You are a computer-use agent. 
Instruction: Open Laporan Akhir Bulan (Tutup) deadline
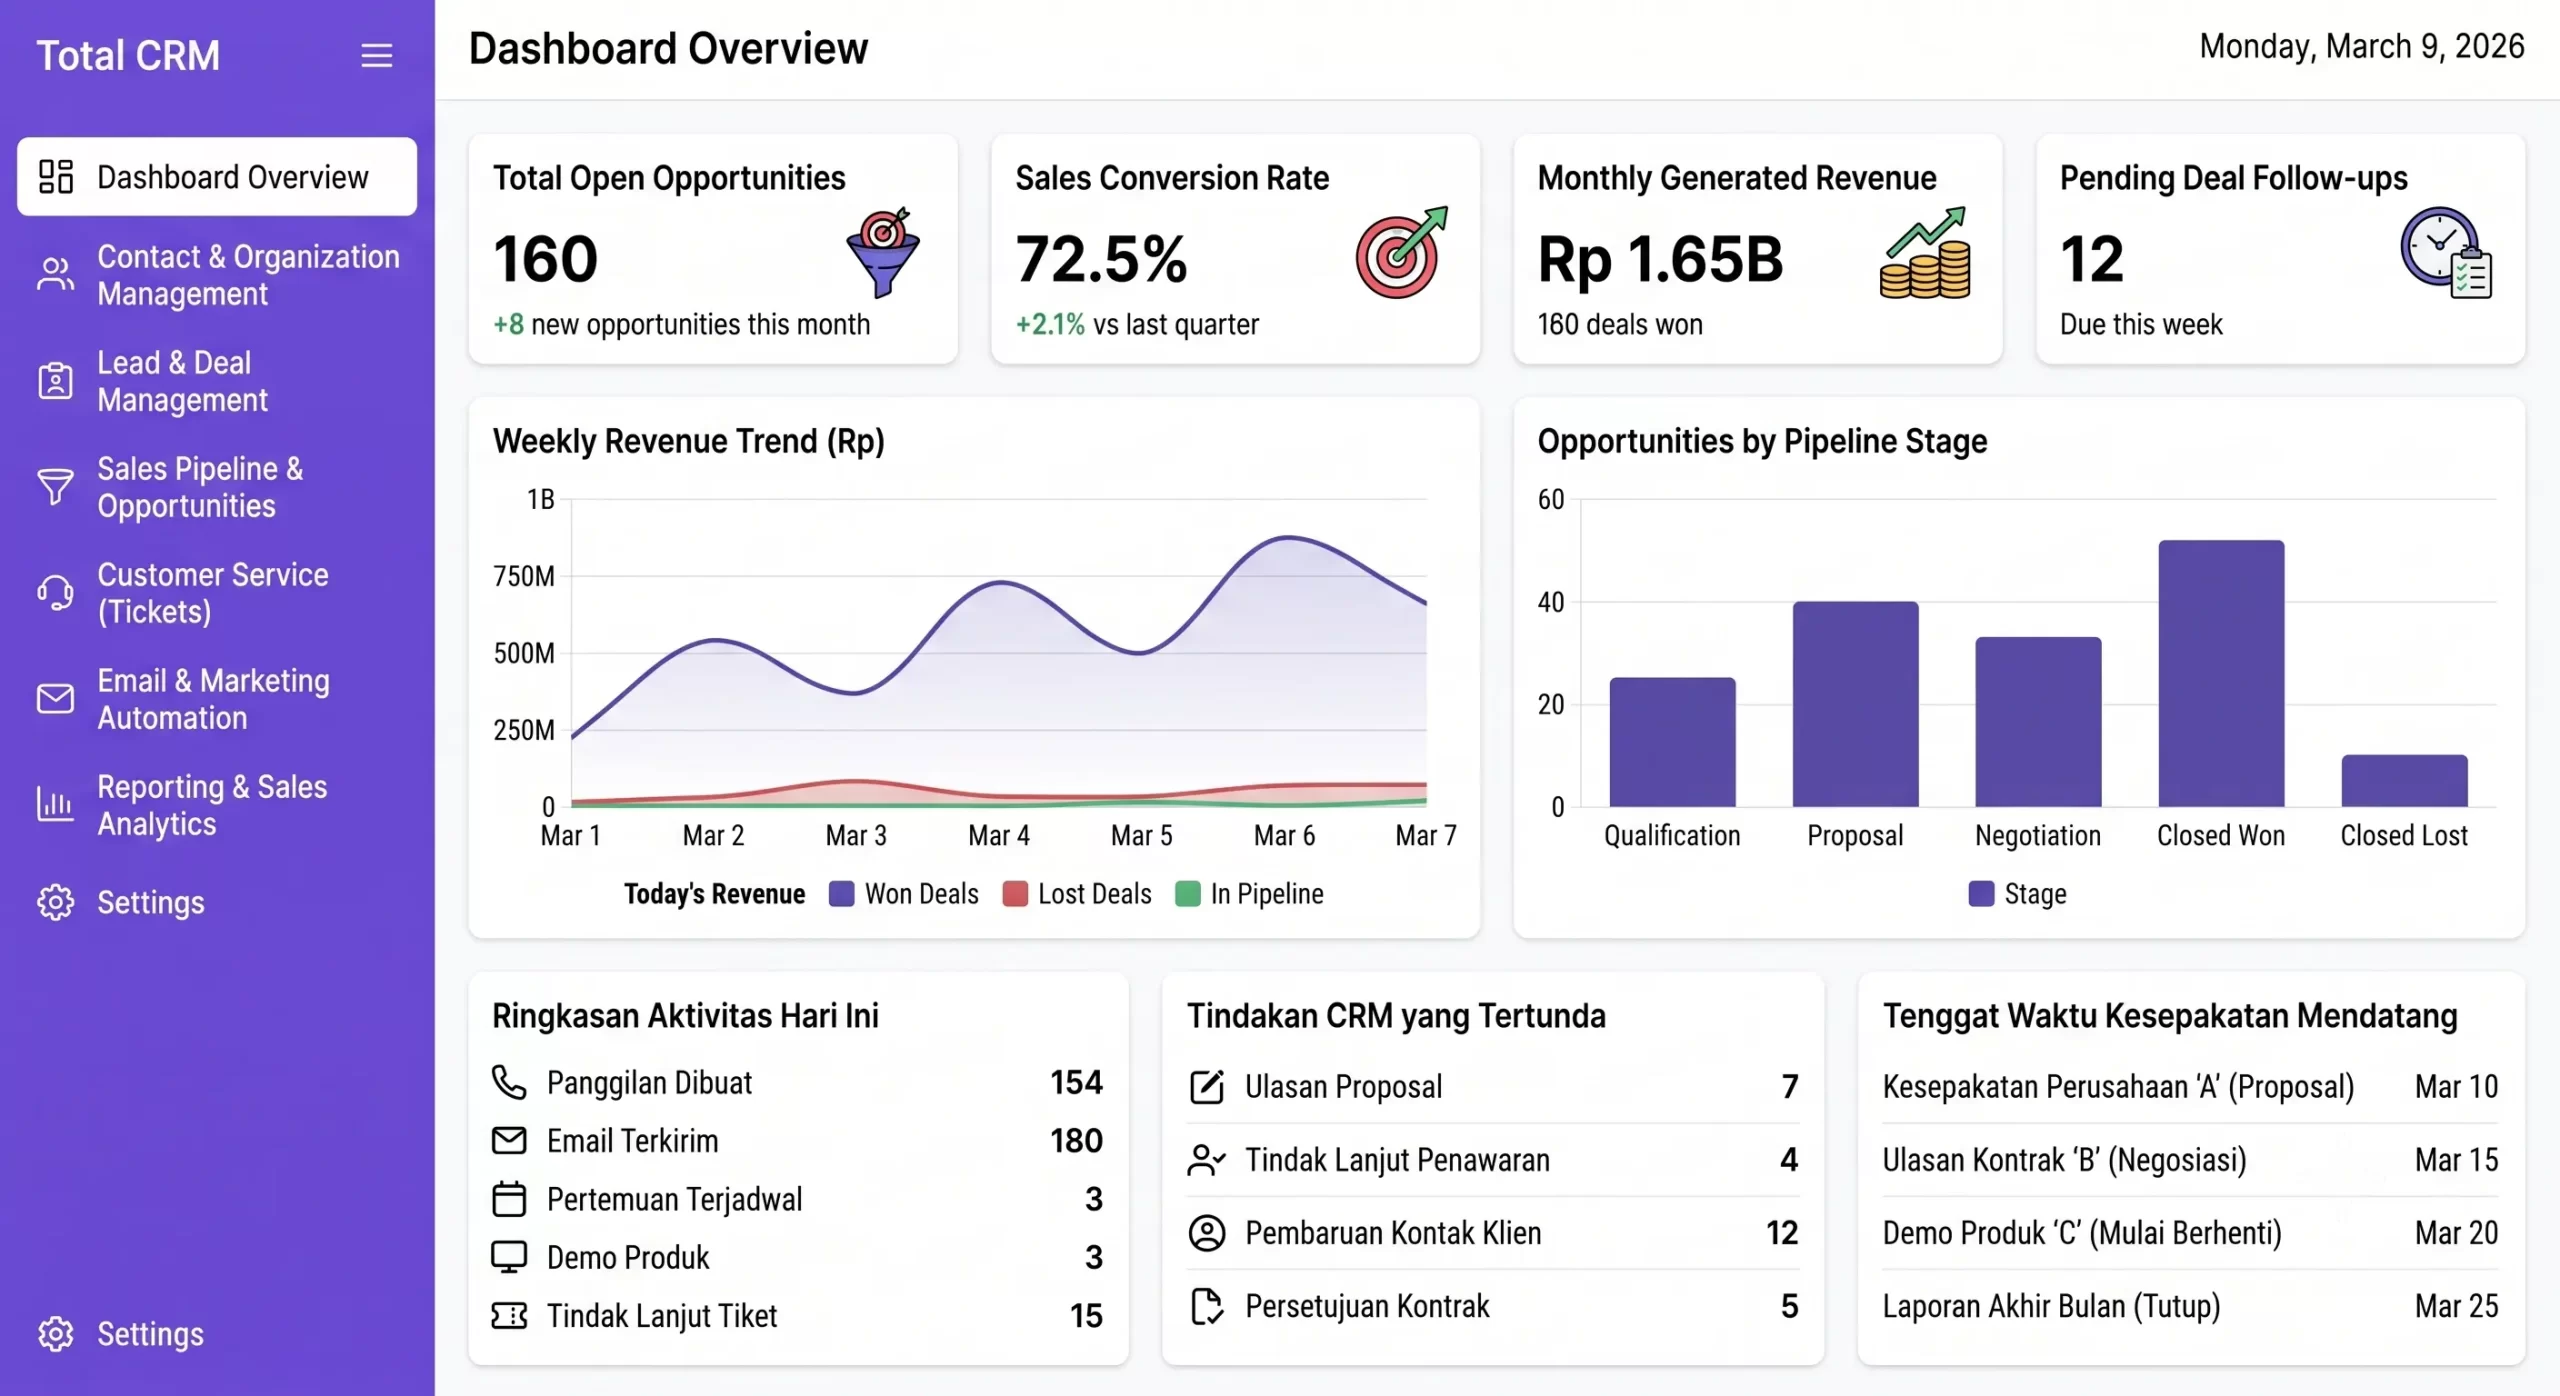[x=2190, y=1306]
